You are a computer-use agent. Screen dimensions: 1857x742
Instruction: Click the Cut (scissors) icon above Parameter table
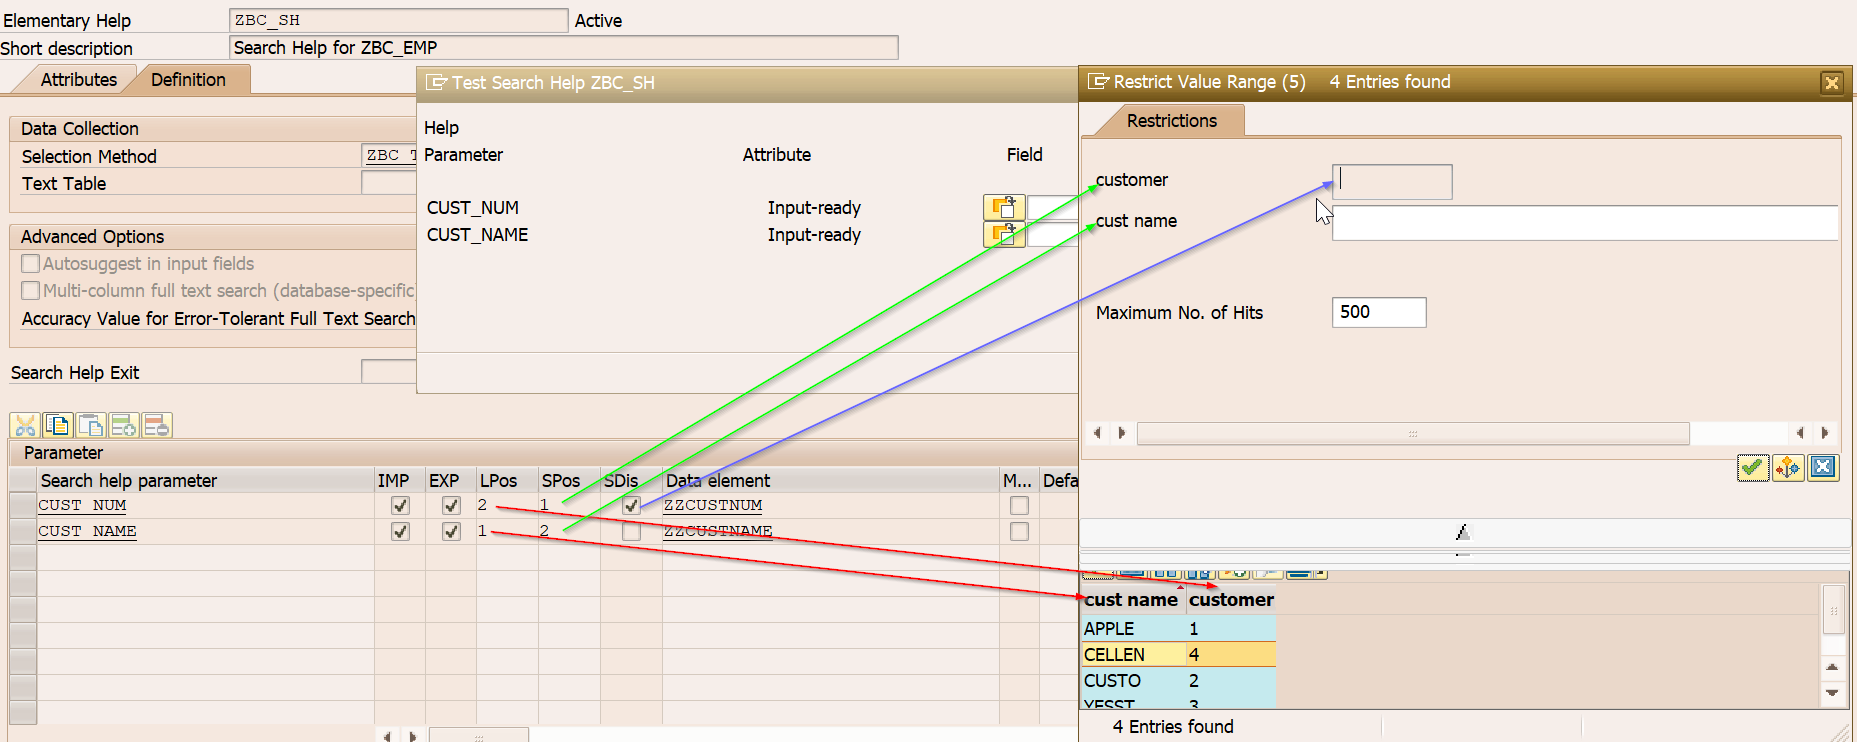click(25, 426)
